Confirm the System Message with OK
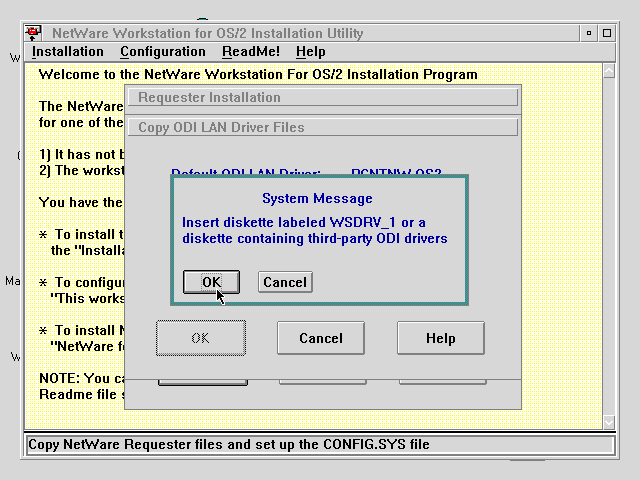 pos(211,282)
